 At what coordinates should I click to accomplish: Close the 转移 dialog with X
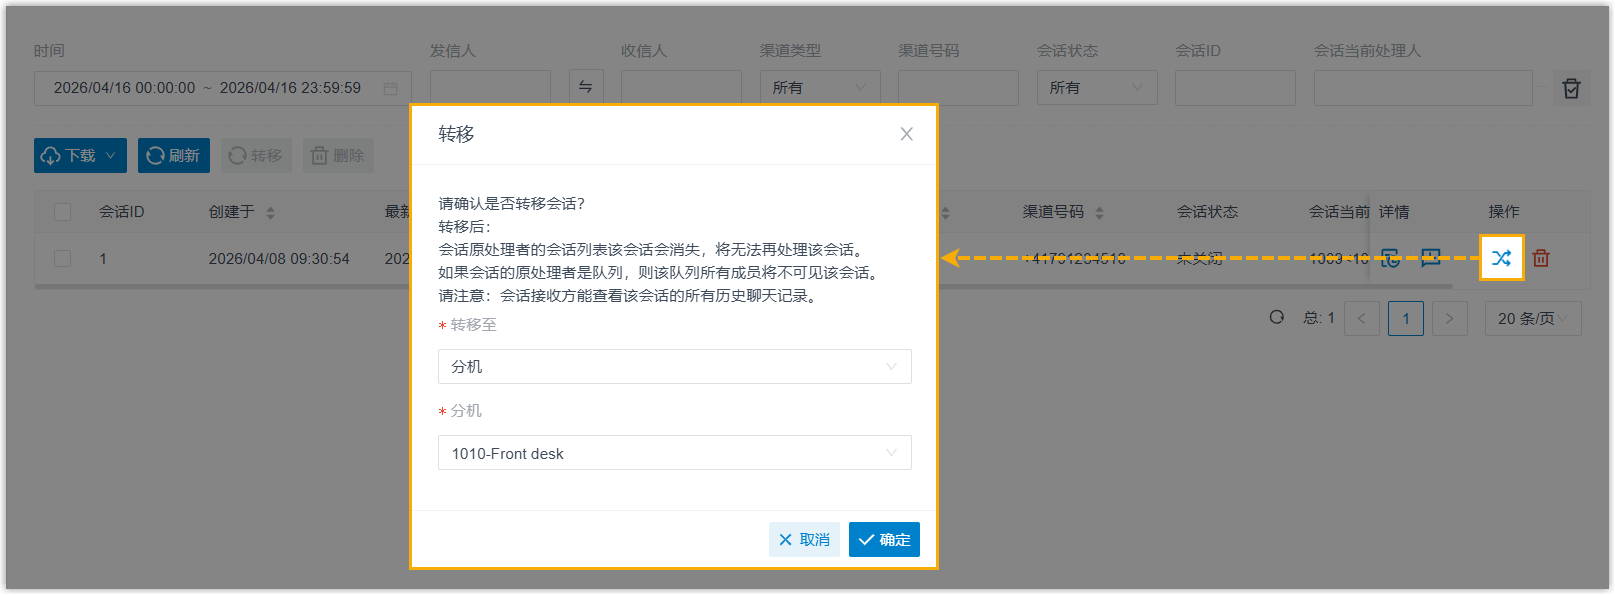point(906,134)
